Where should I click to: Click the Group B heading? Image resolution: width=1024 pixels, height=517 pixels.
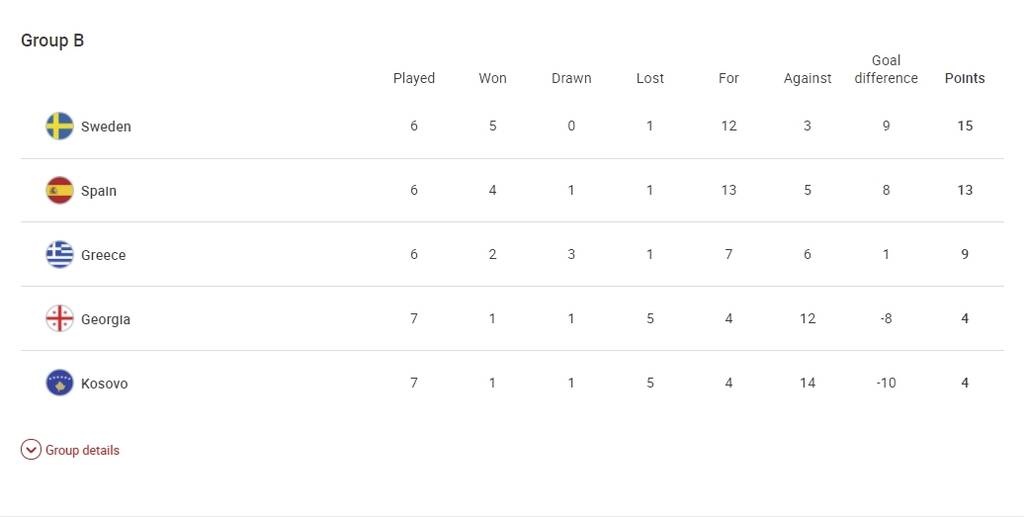point(52,41)
